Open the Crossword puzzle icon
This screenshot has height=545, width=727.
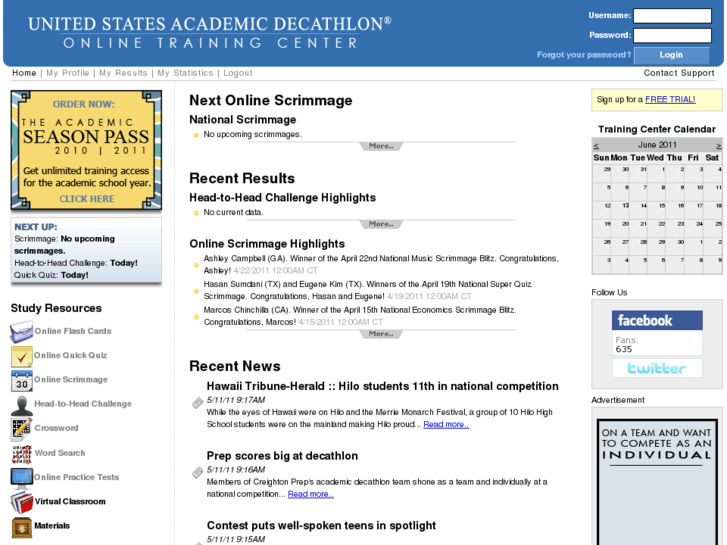[21, 429]
